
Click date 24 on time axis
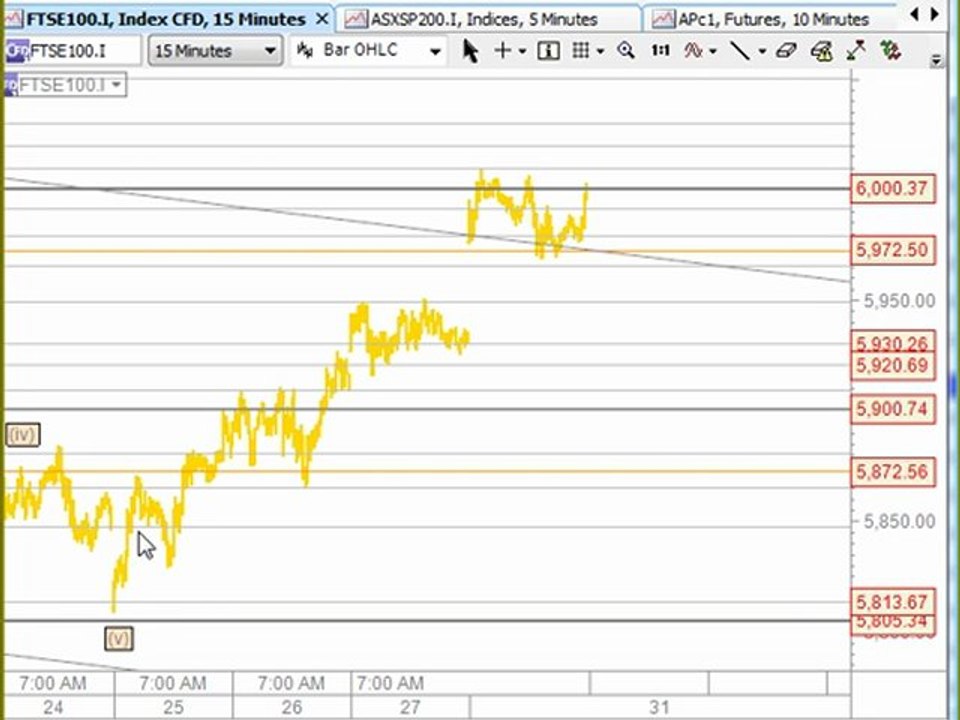(53, 708)
